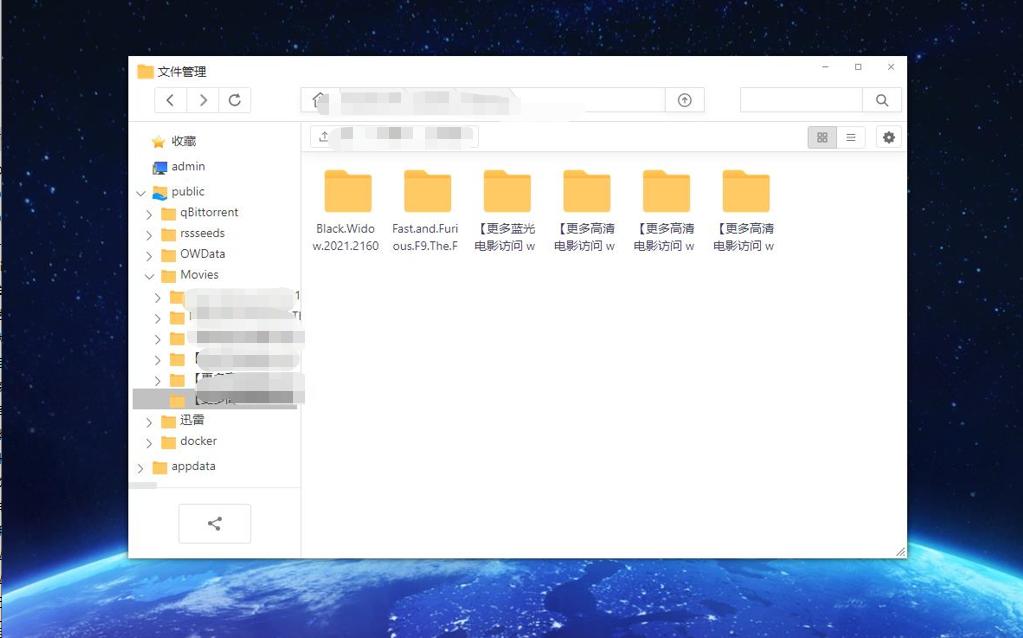Image resolution: width=1023 pixels, height=638 pixels.
Task: Collapse the public folder tree
Action: 140,191
